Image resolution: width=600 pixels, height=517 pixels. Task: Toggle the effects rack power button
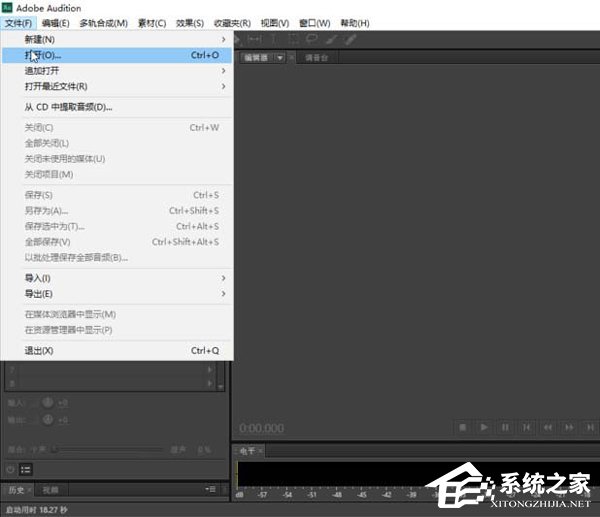click(11, 469)
